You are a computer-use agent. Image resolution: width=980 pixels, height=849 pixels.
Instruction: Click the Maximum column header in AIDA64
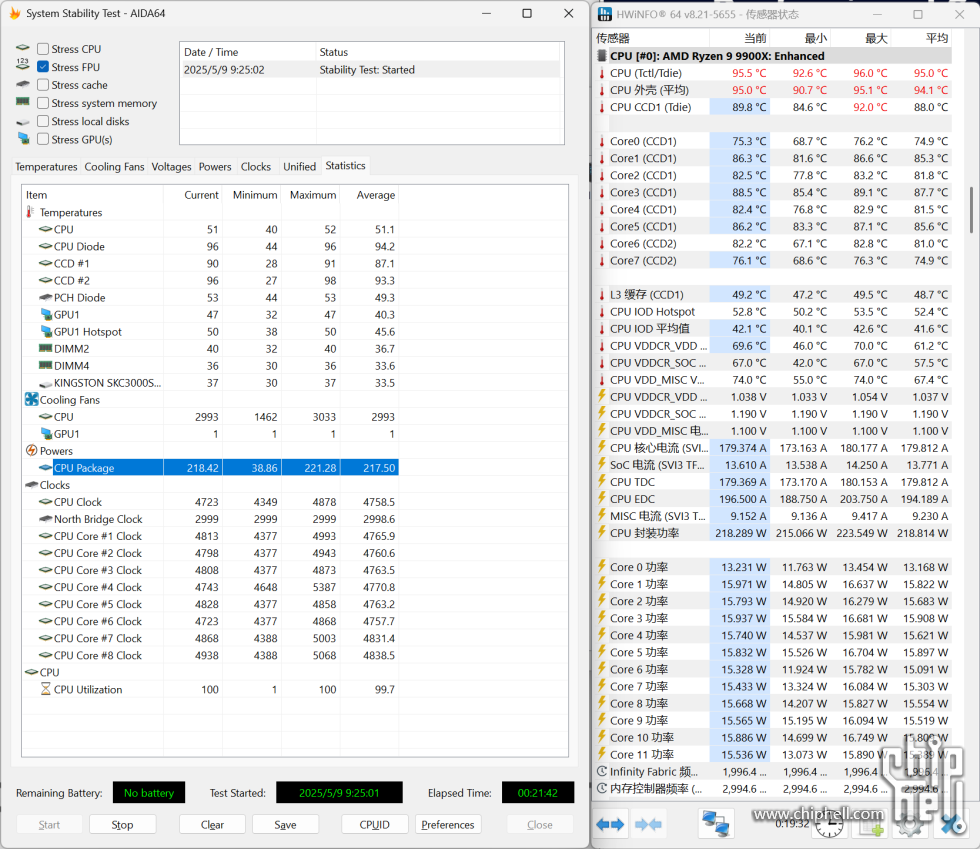[x=312, y=195]
